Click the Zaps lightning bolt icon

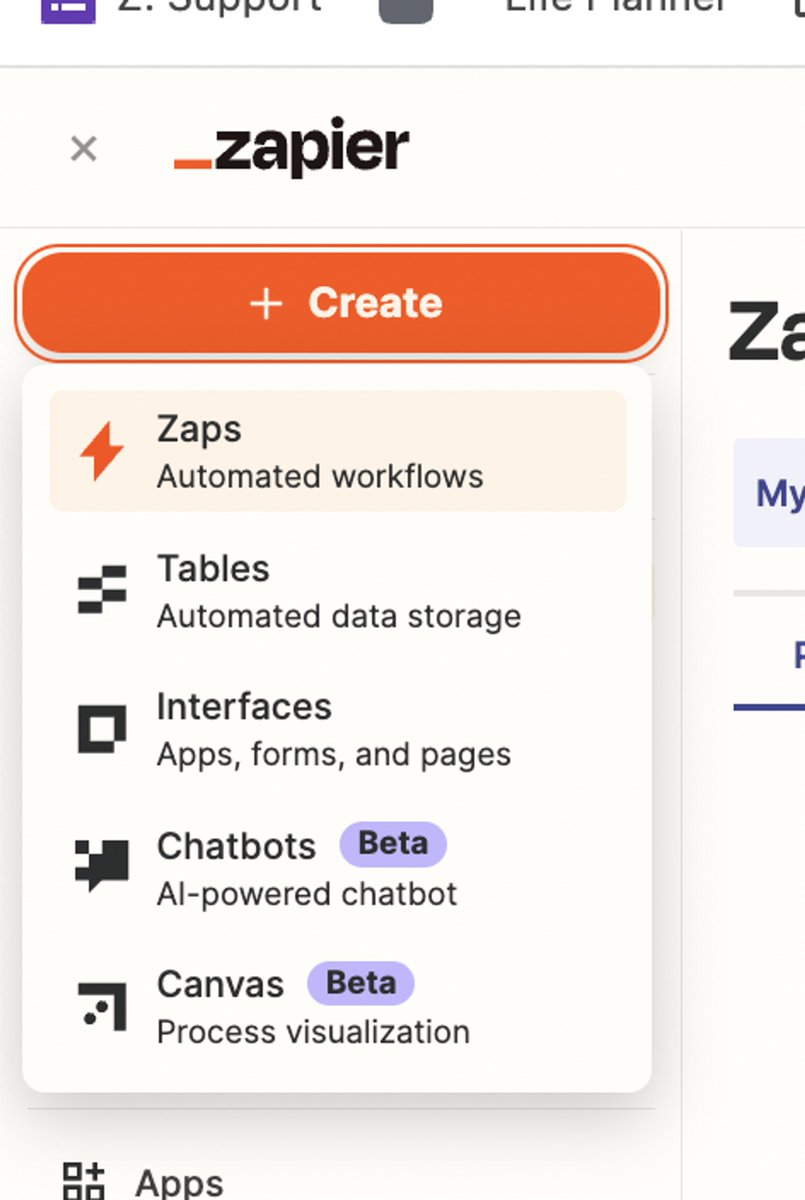pyautogui.click(x=102, y=451)
